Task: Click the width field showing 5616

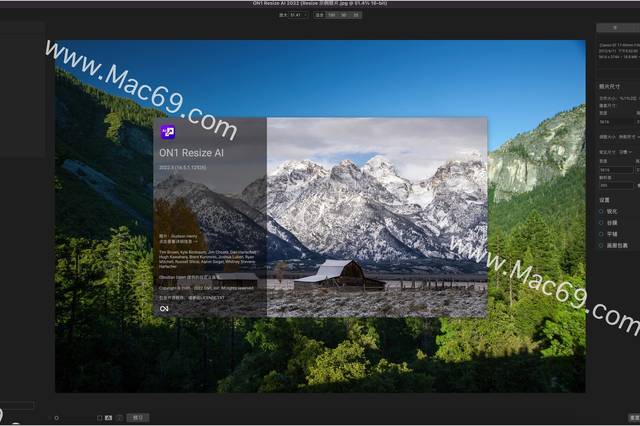Action: pos(616,170)
